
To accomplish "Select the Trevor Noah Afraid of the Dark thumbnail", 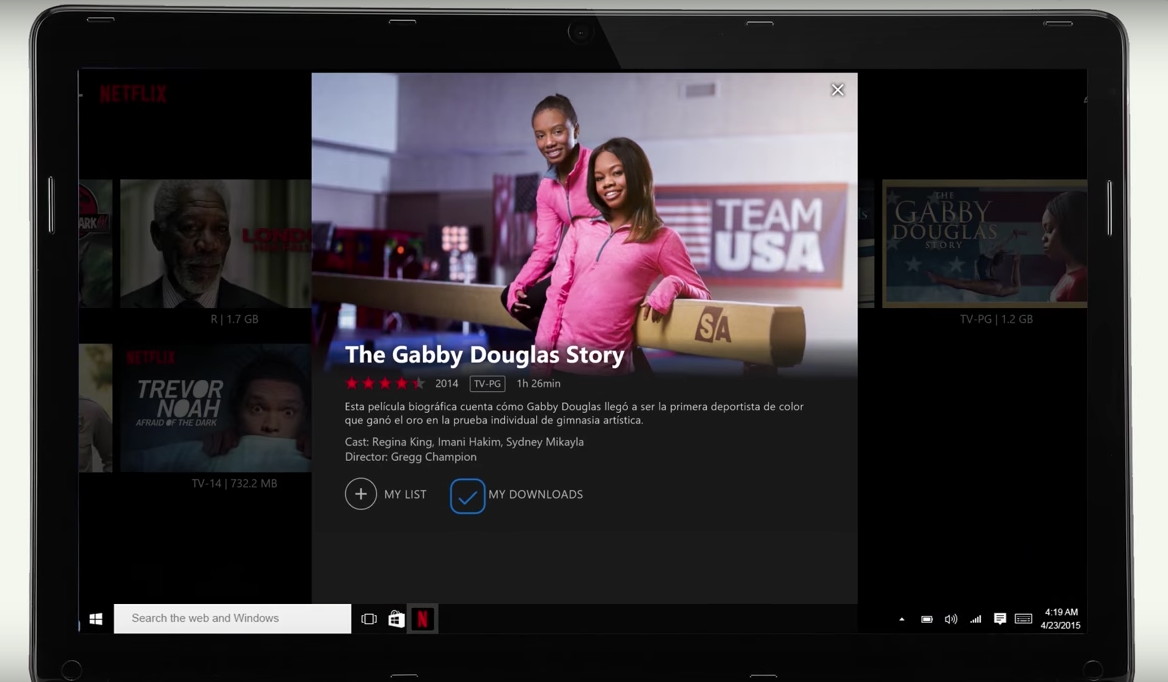I will pos(215,408).
